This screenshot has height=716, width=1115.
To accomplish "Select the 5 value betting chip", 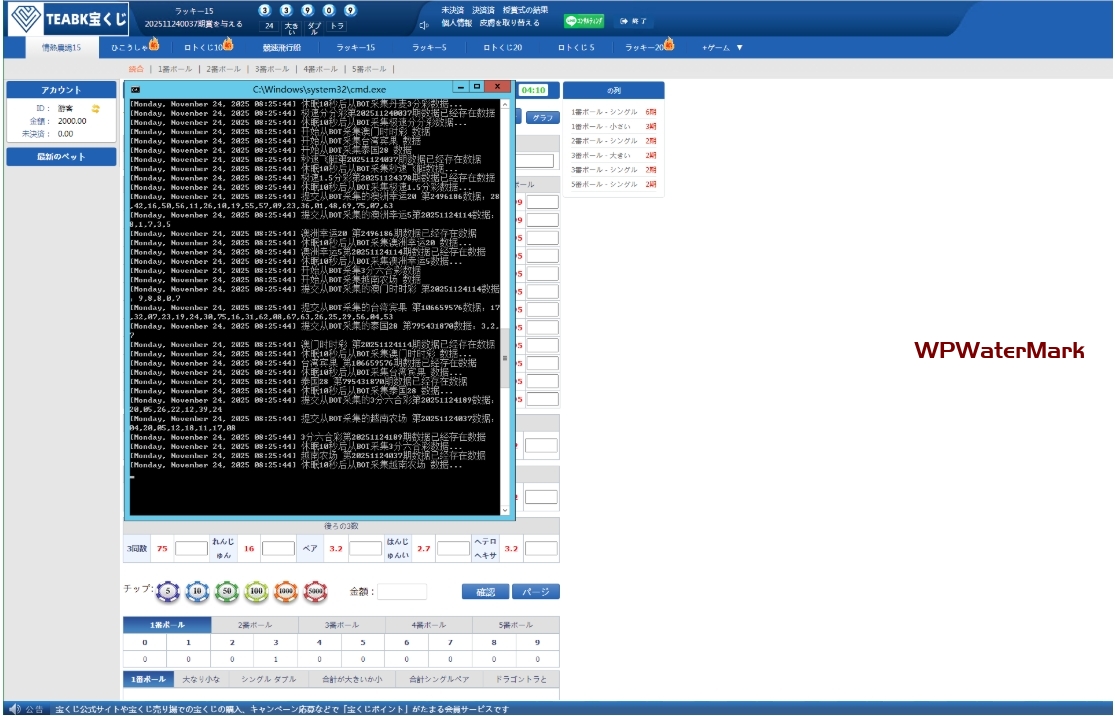I will tap(169, 592).
